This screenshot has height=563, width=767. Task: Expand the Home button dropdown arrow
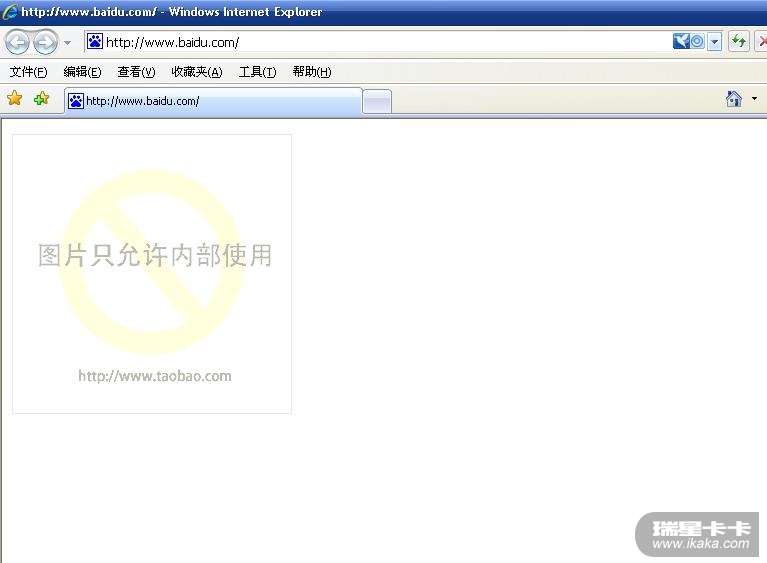(x=754, y=99)
